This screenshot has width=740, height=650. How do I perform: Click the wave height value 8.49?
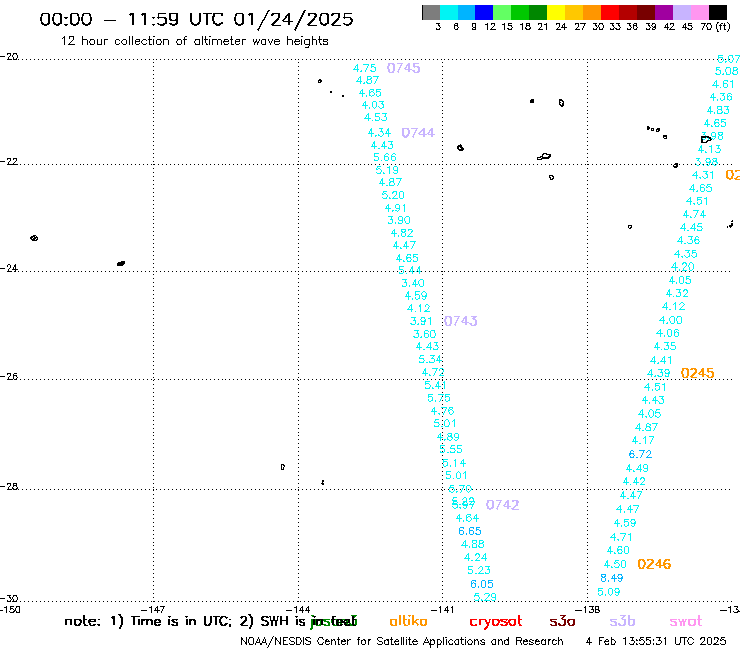pyautogui.click(x=612, y=578)
